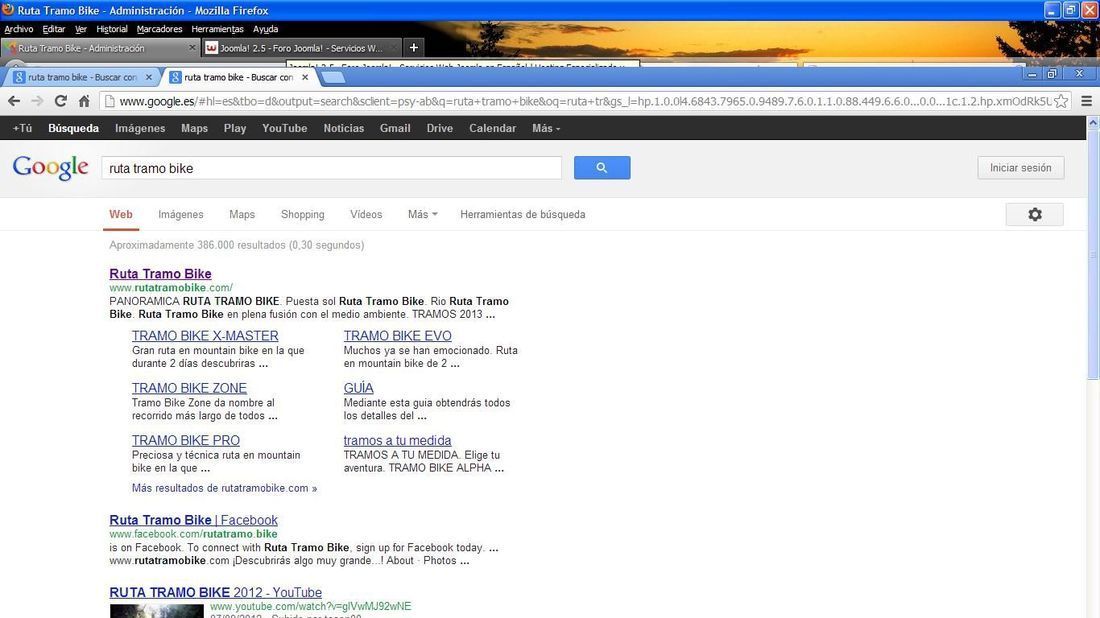Open the Marcadores menu
Image resolution: width=1100 pixels, height=618 pixels.
click(x=159, y=29)
